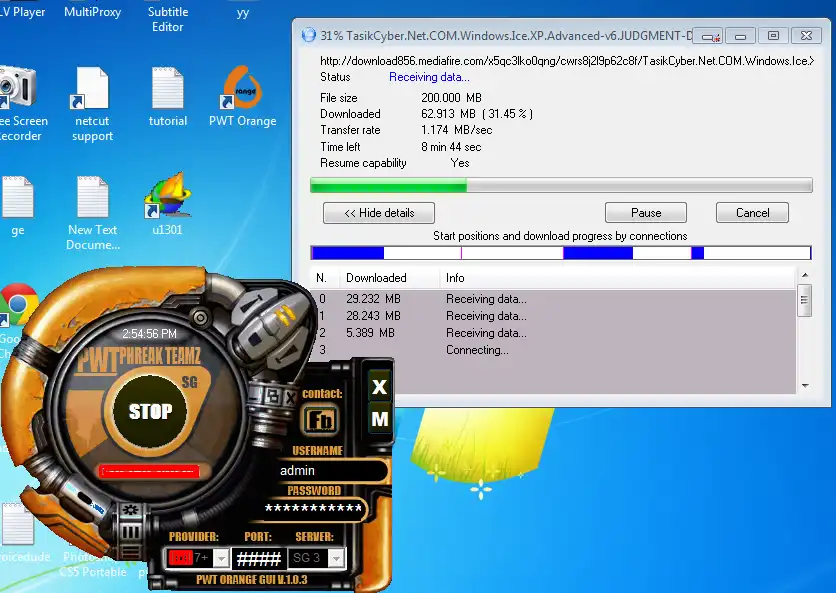Select connection row 1 with 28.243 MB
836x593 pixels.
pos(553,316)
